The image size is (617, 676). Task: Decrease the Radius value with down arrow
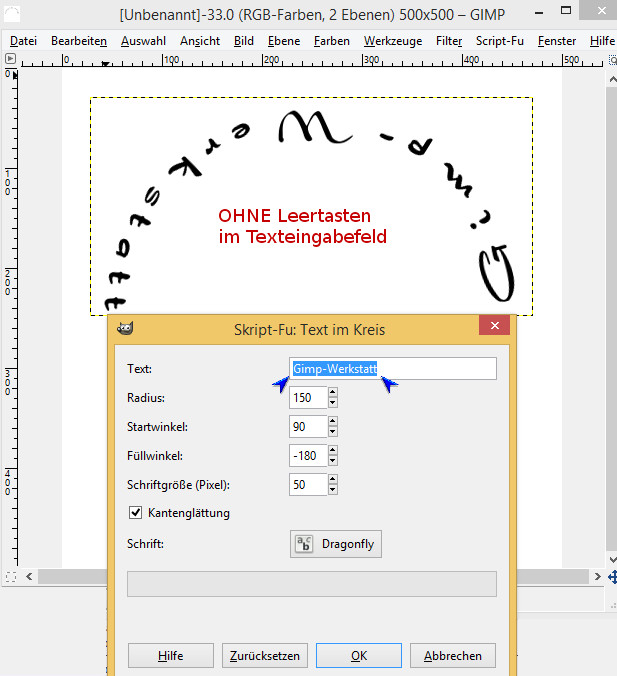[x=332, y=403]
